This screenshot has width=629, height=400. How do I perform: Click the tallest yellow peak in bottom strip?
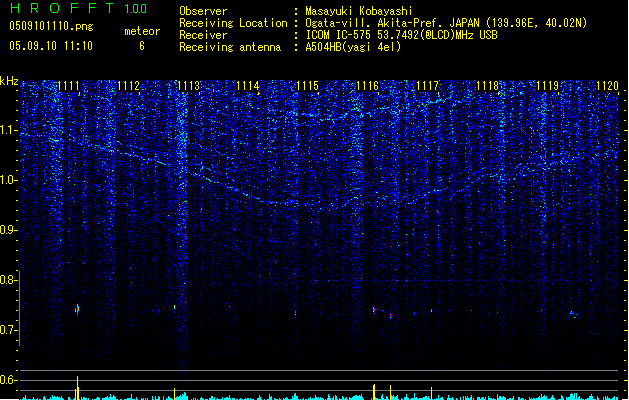tap(77, 386)
